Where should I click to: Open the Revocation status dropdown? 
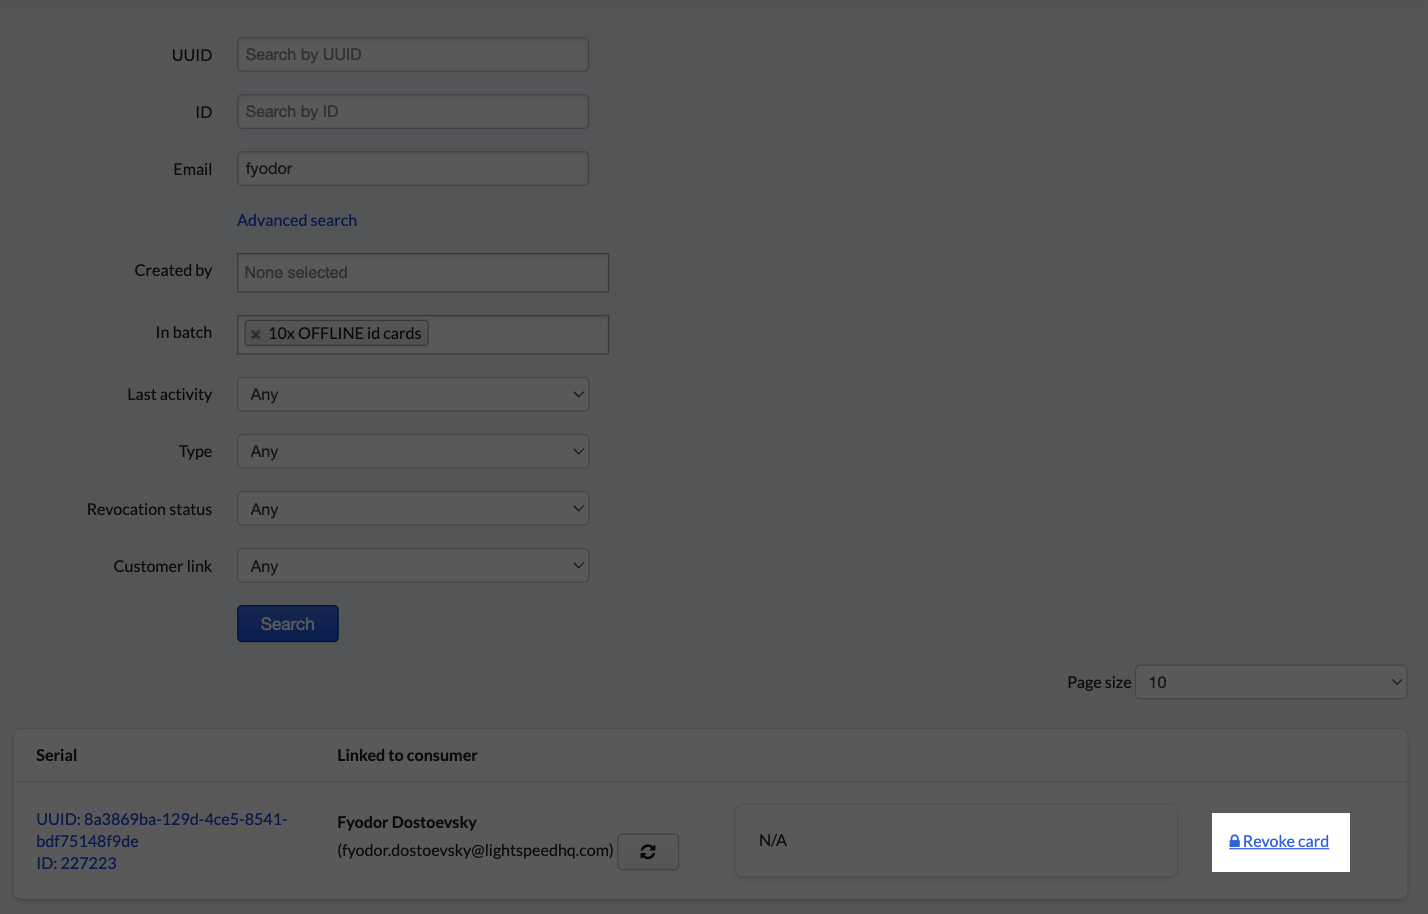(x=412, y=509)
